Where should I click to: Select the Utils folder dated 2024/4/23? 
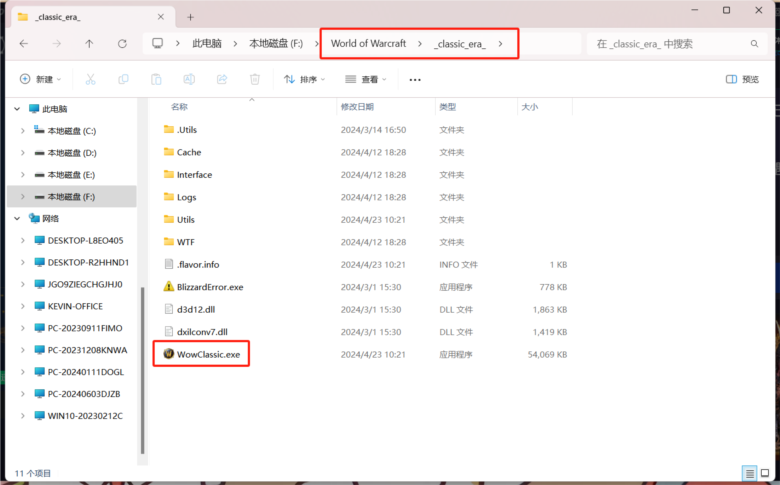[186, 219]
